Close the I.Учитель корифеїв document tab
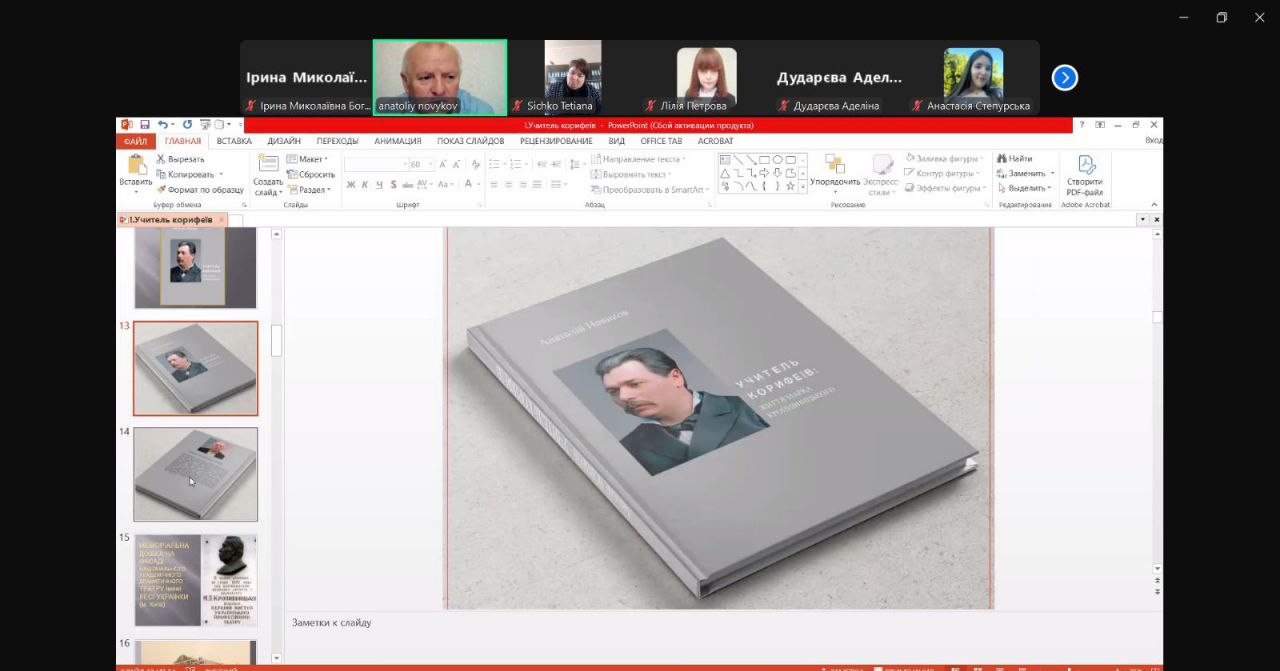This screenshot has height=671, width=1280. click(221, 219)
